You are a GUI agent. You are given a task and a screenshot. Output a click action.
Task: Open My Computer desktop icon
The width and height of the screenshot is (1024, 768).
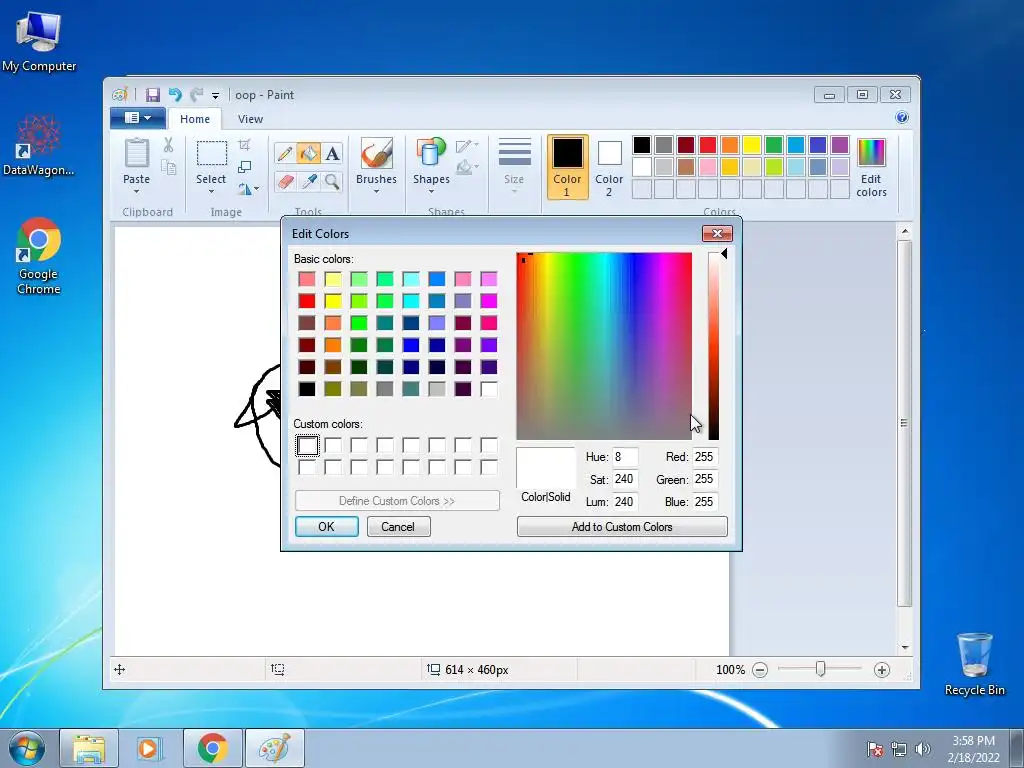point(39,42)
